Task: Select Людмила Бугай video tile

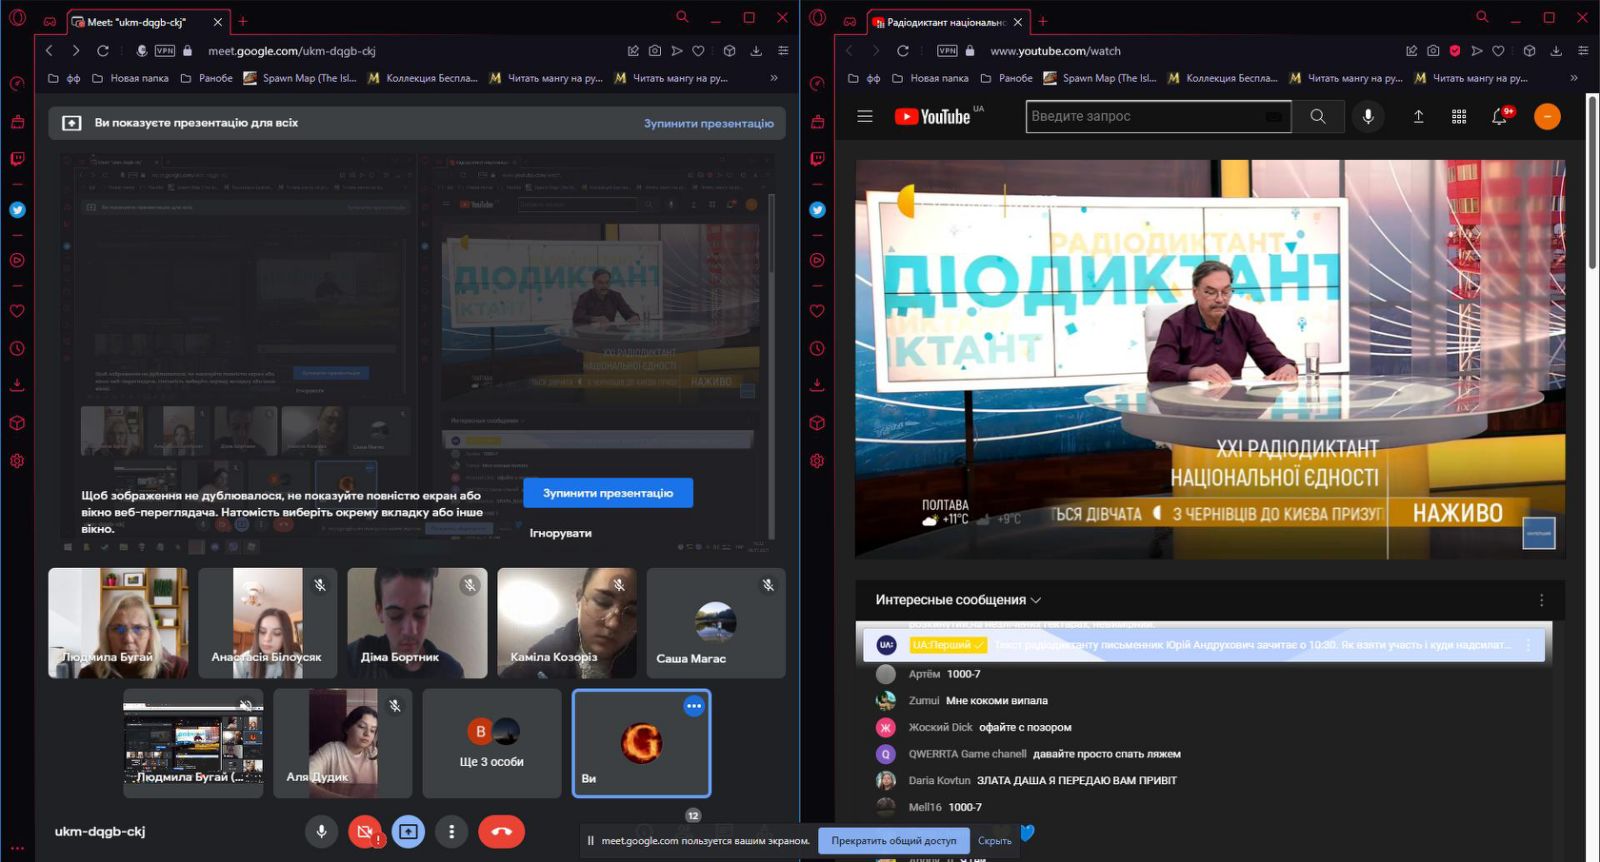Action: (x=118, y=622)
